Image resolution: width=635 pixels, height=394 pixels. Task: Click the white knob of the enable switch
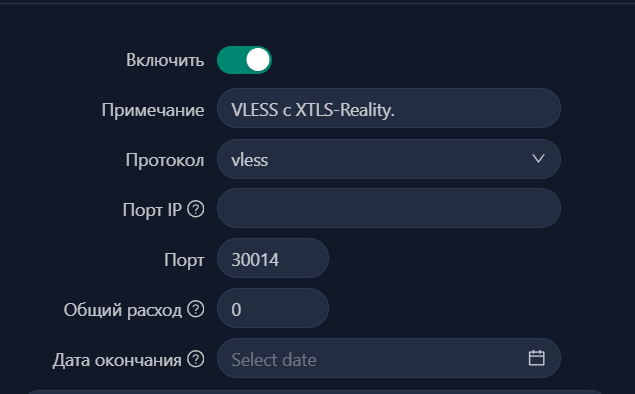(258, 60)
